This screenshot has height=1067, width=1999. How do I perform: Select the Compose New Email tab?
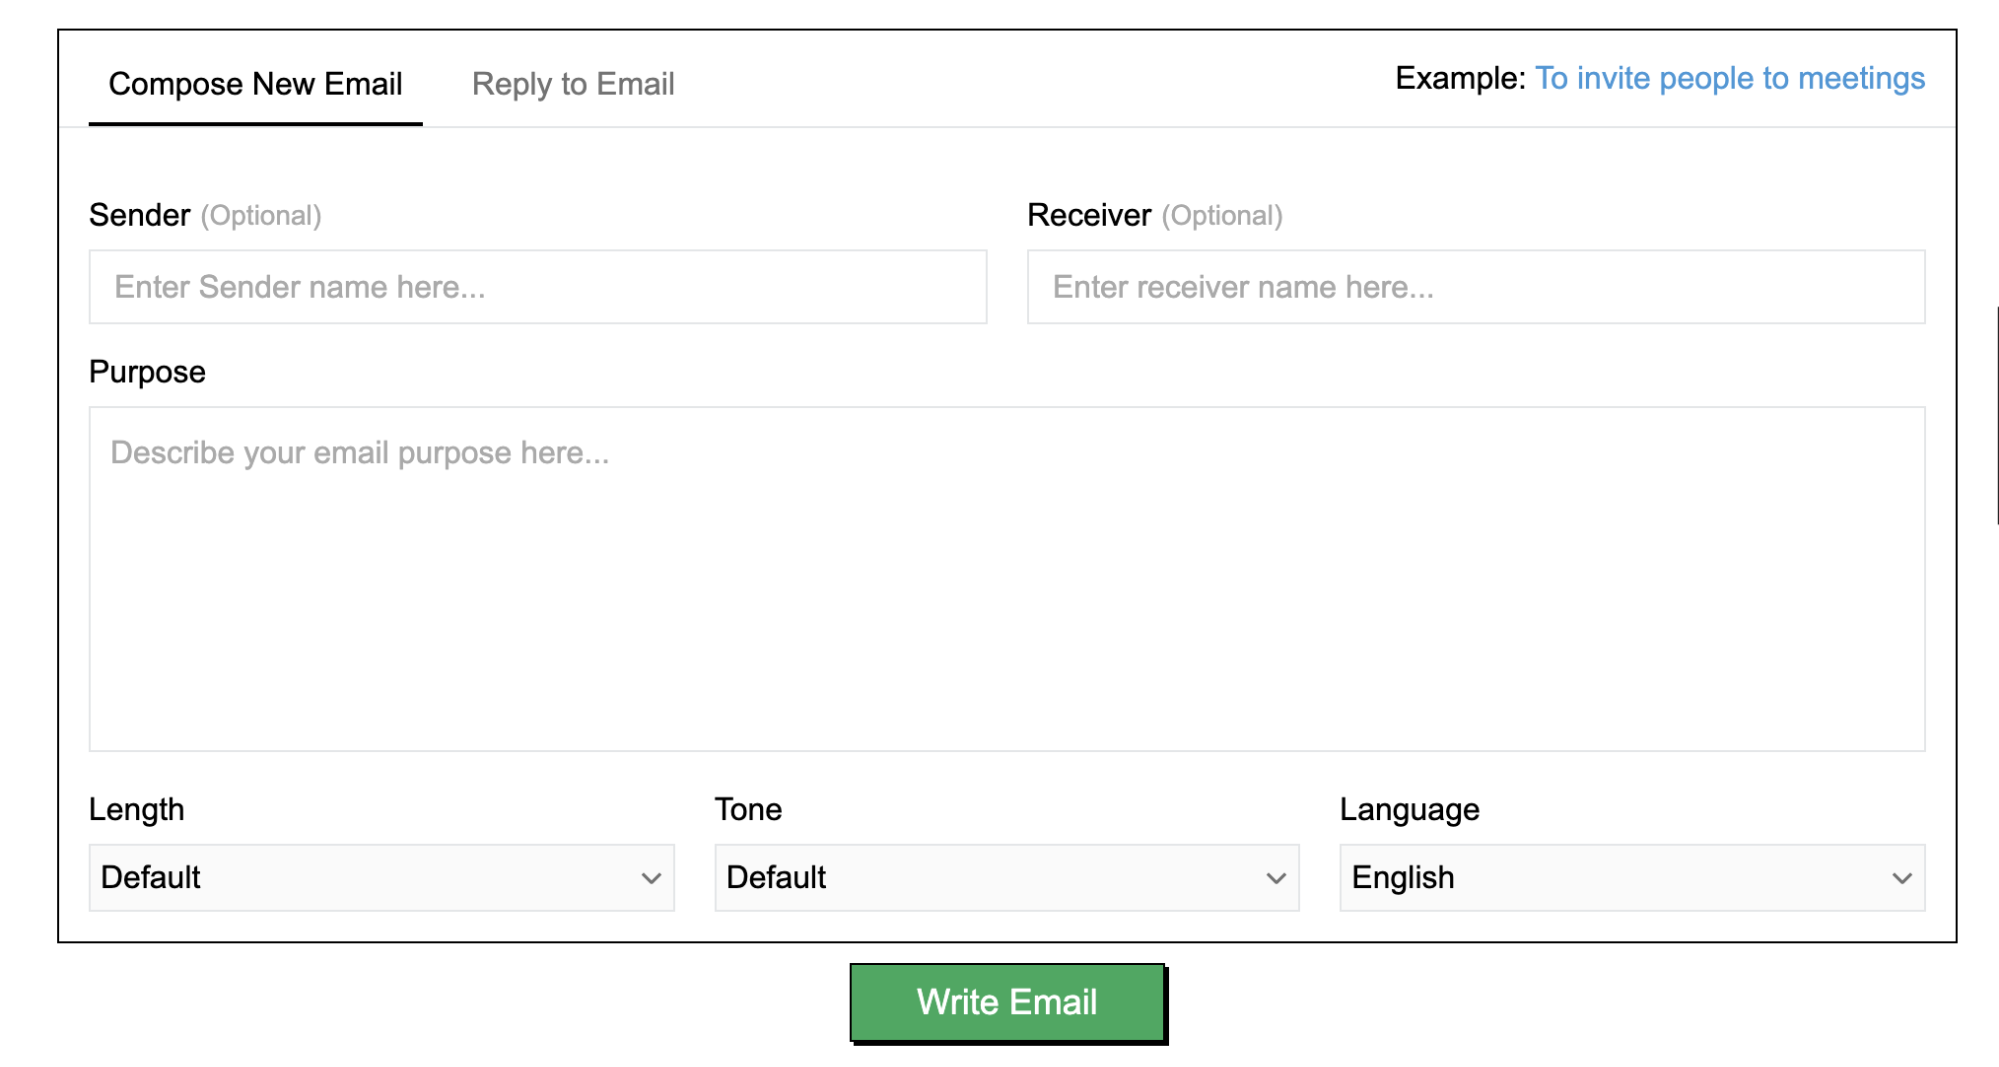point(256,84)
